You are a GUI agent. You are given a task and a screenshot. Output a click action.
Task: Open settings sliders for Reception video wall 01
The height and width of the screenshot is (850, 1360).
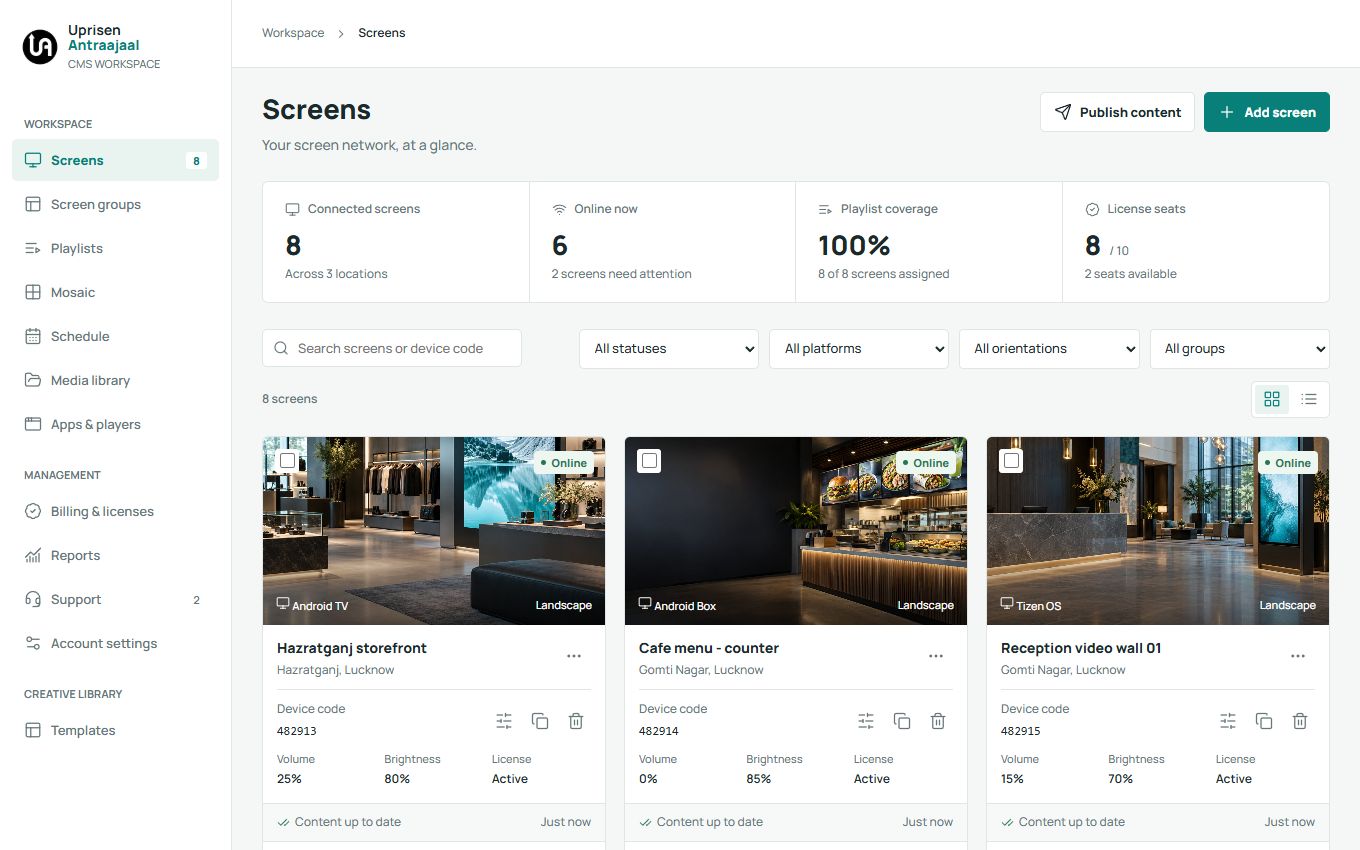click(x=1228, y=721)
